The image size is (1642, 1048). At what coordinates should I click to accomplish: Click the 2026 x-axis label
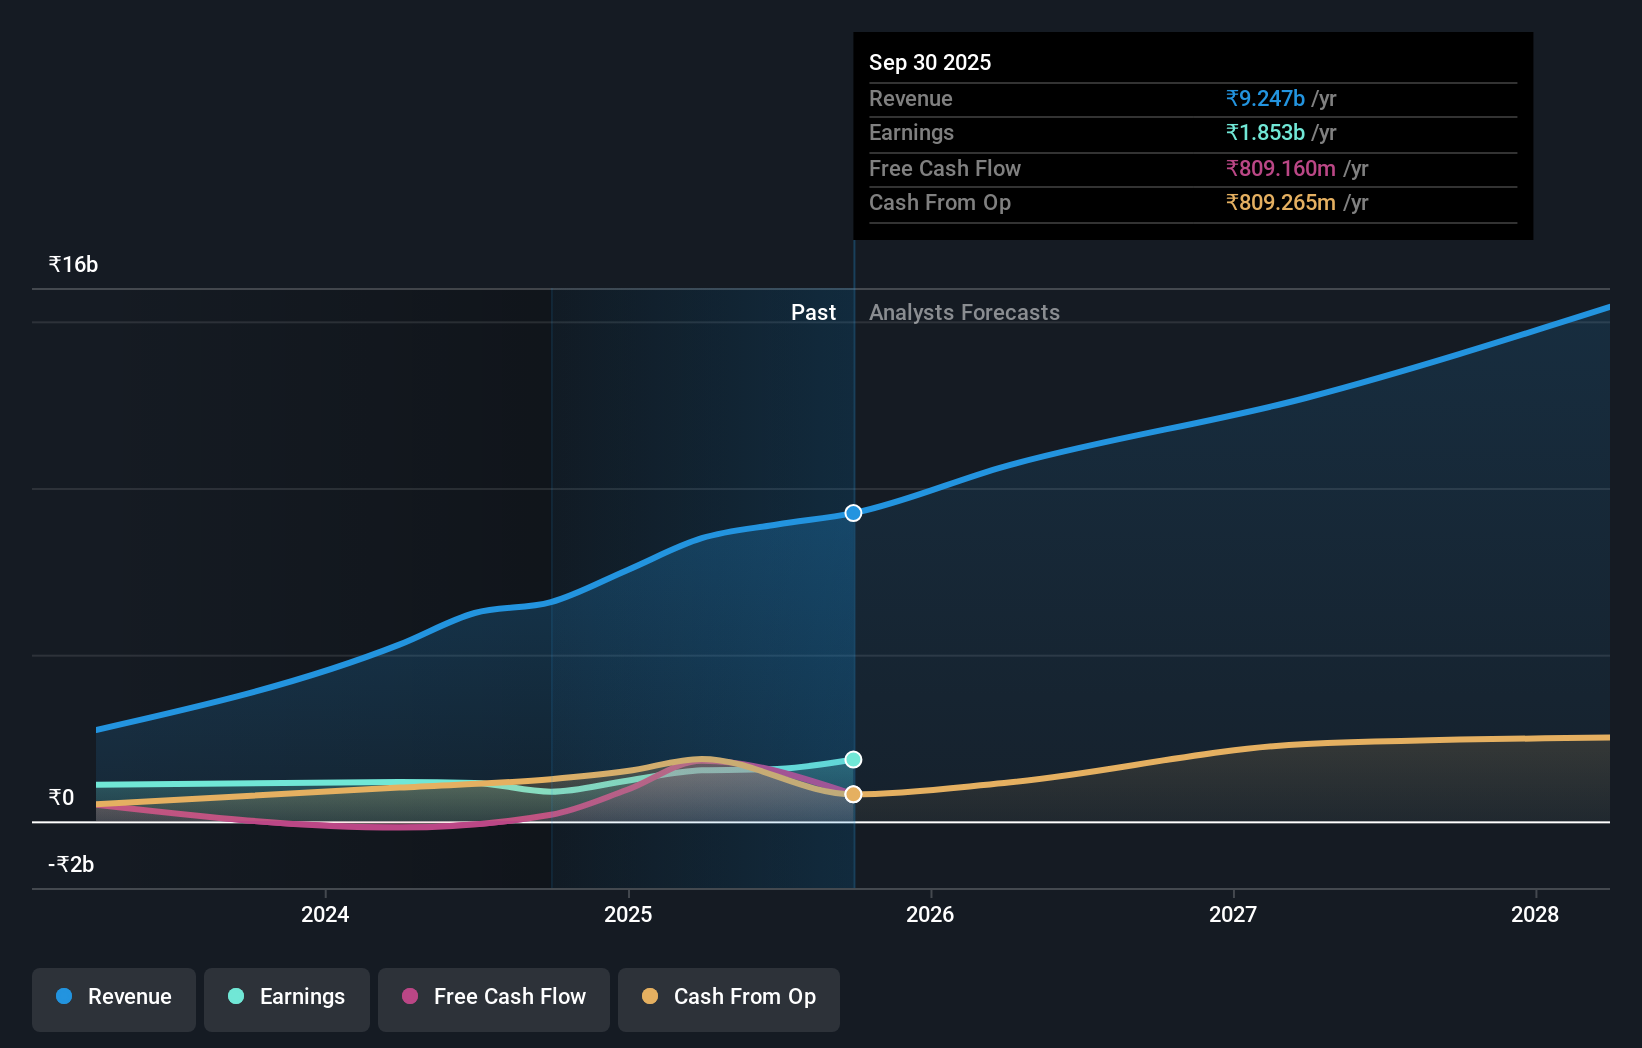(930, 914)
